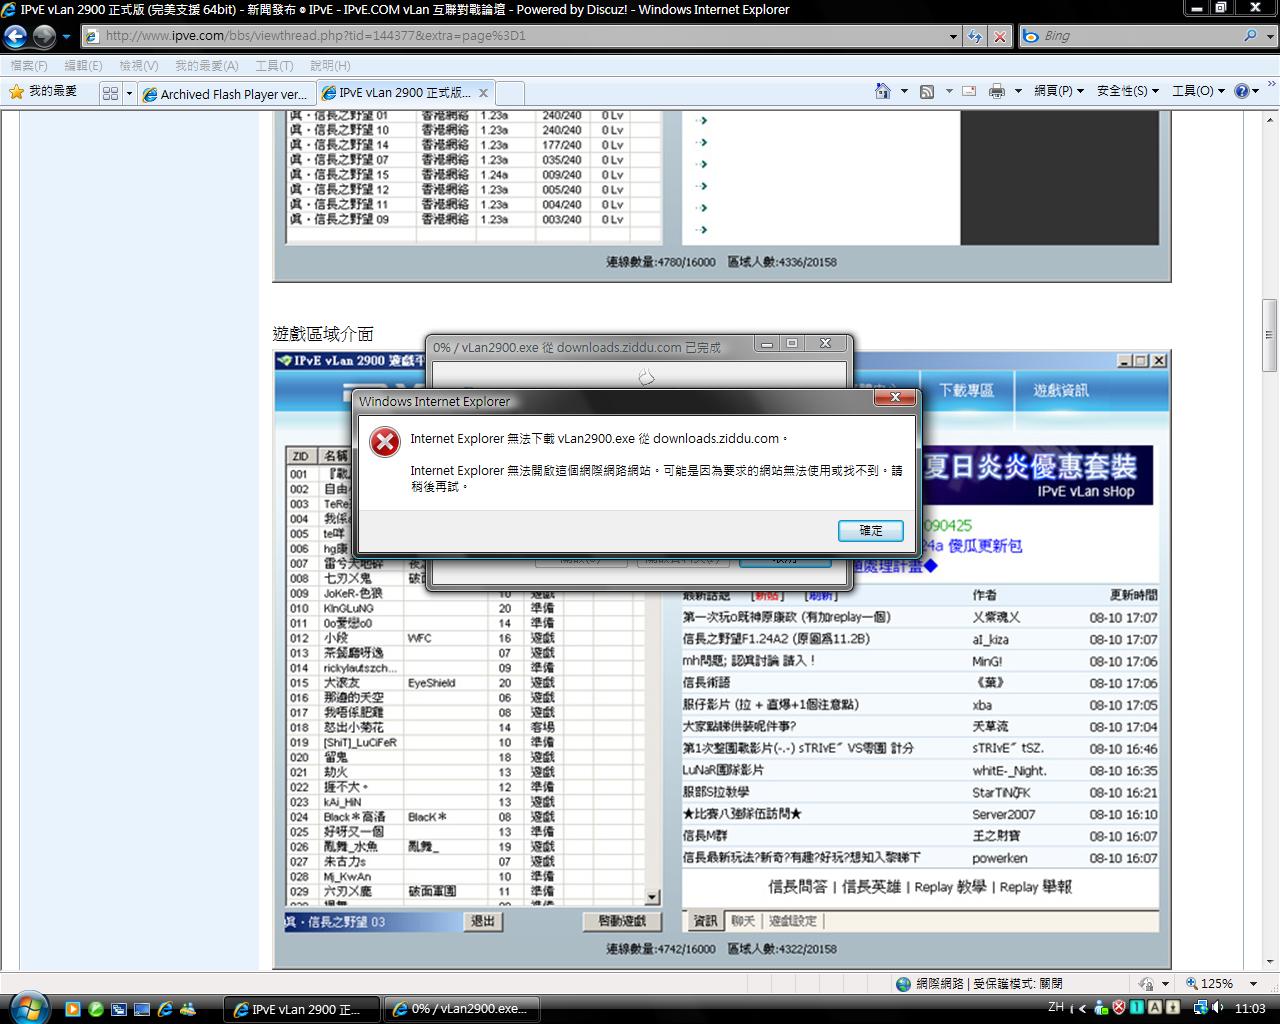Show hidden tray icons with the chevron
This screenshot has width=1280, height=1024.
tap(1082, 1008)
